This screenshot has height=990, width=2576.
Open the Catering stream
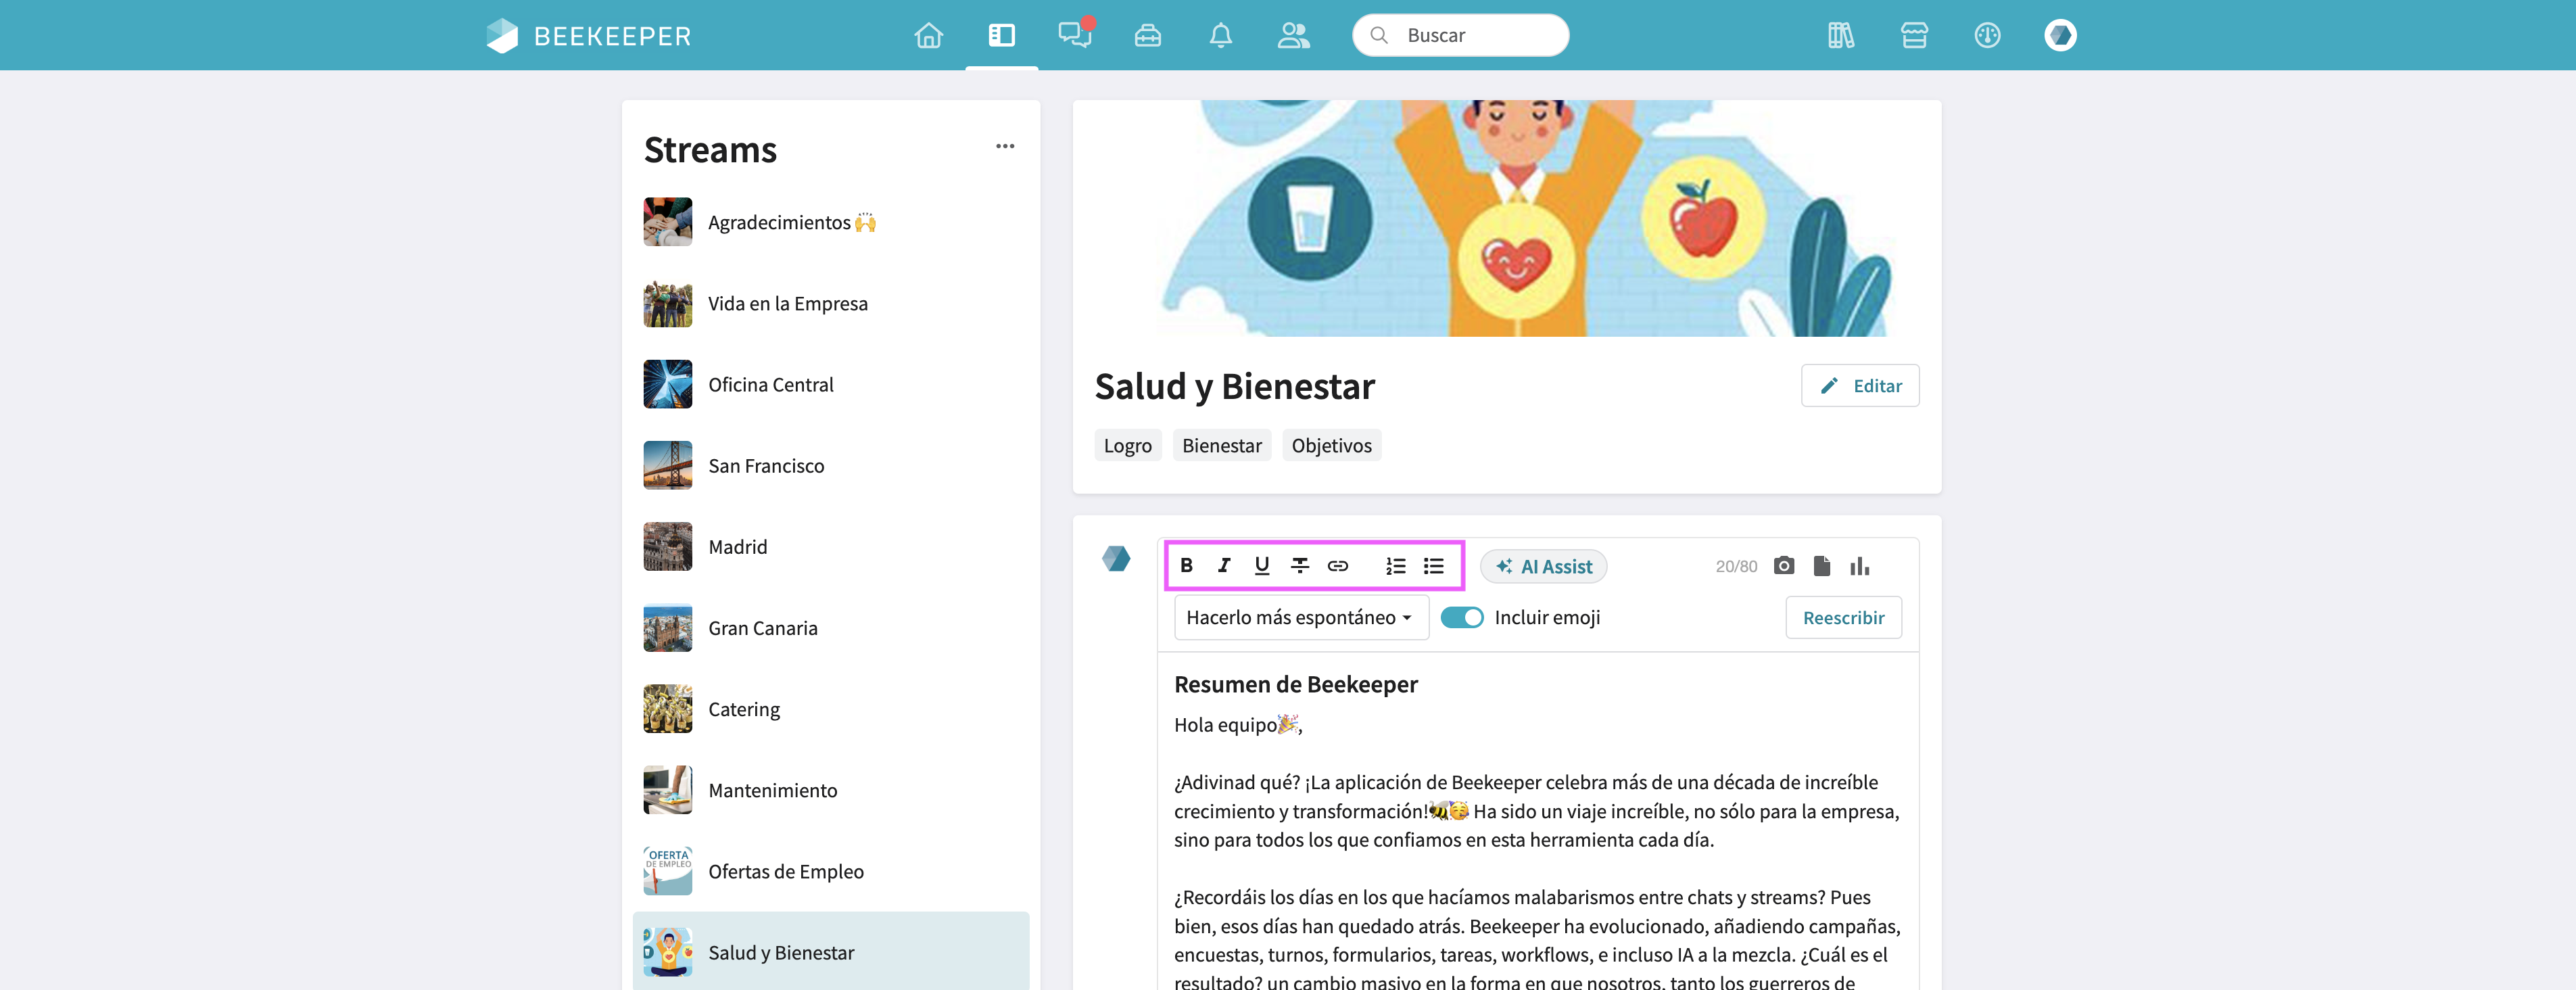pos(831,708)
